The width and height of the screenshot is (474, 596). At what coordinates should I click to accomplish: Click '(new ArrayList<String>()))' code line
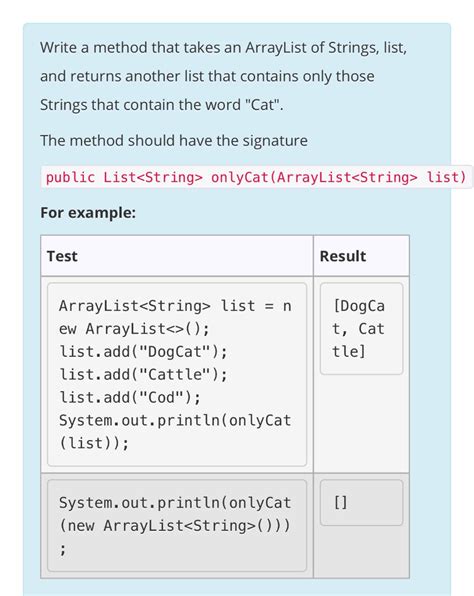click(175, 526)
